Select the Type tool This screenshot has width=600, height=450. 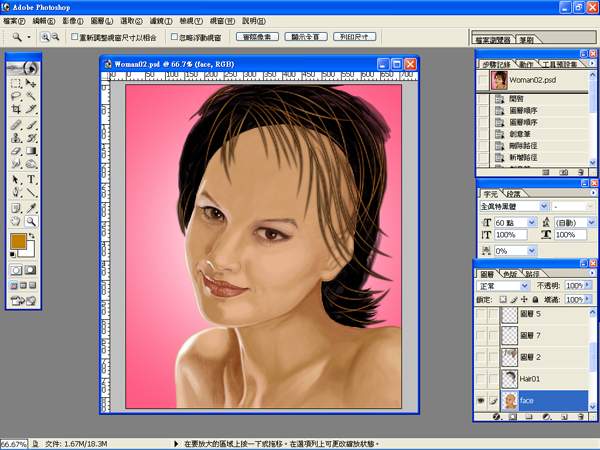click(31, 179)
